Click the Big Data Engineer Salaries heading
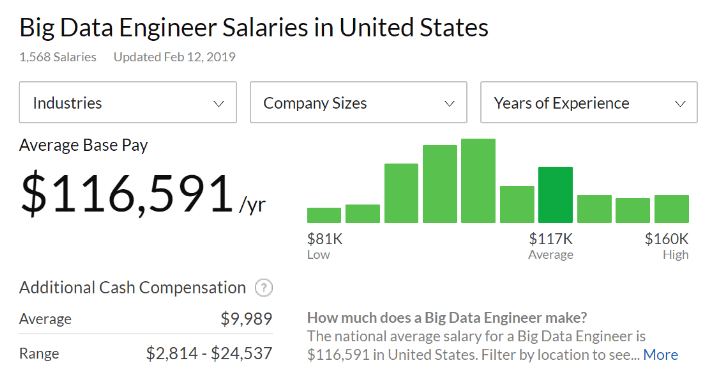Viewport: 719px width, 380px height. tap(254, 28)
